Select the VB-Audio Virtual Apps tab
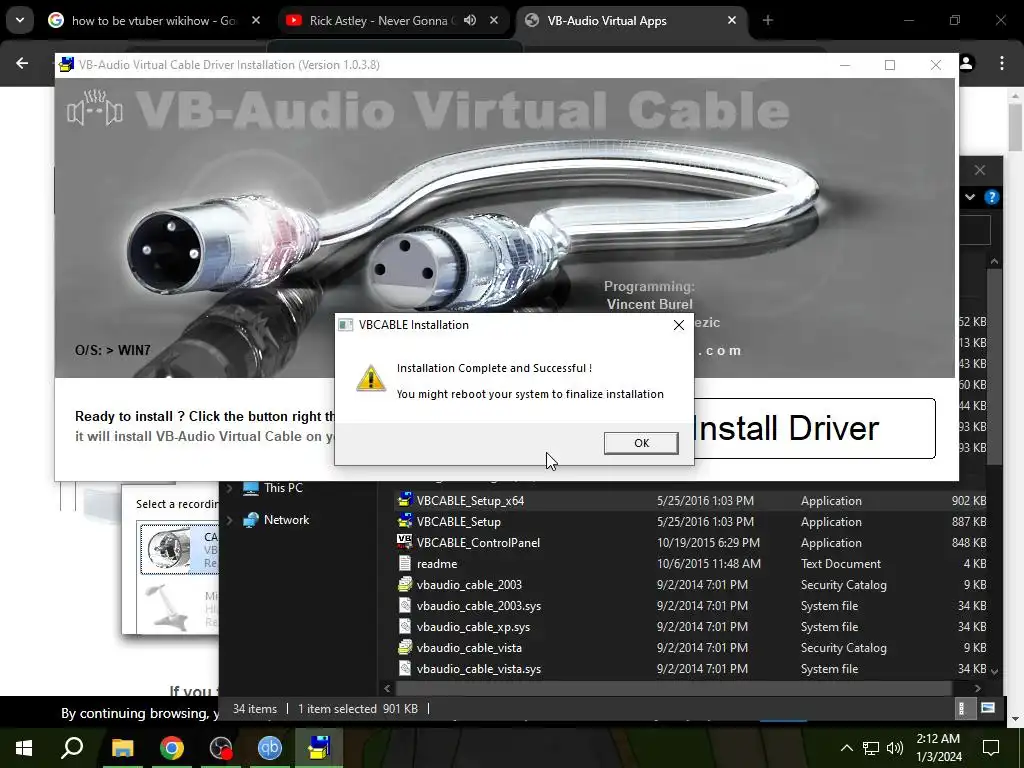 coord(607,21)
